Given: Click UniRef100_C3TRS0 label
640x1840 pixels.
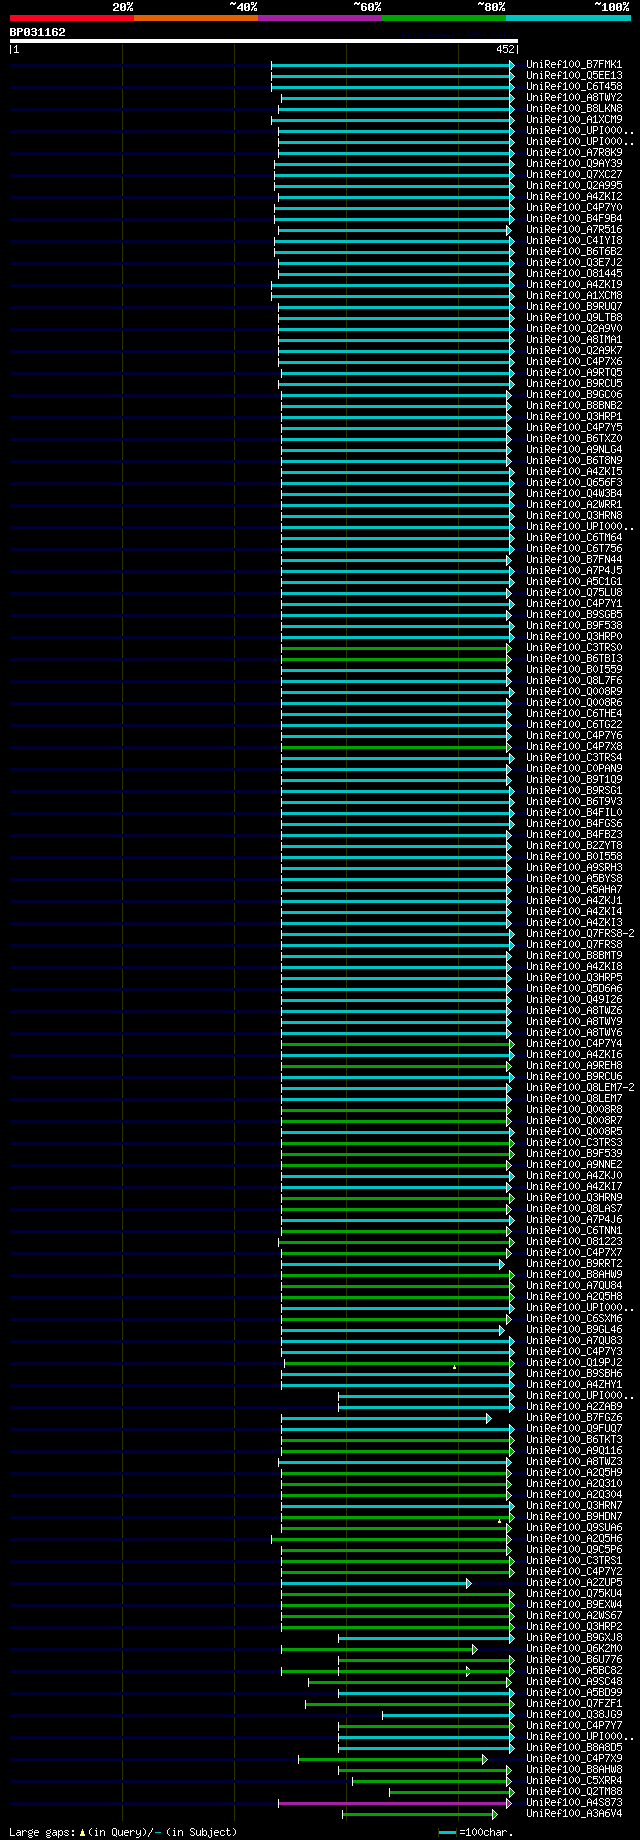Looking at the screenshot, I should coord(574,647).
